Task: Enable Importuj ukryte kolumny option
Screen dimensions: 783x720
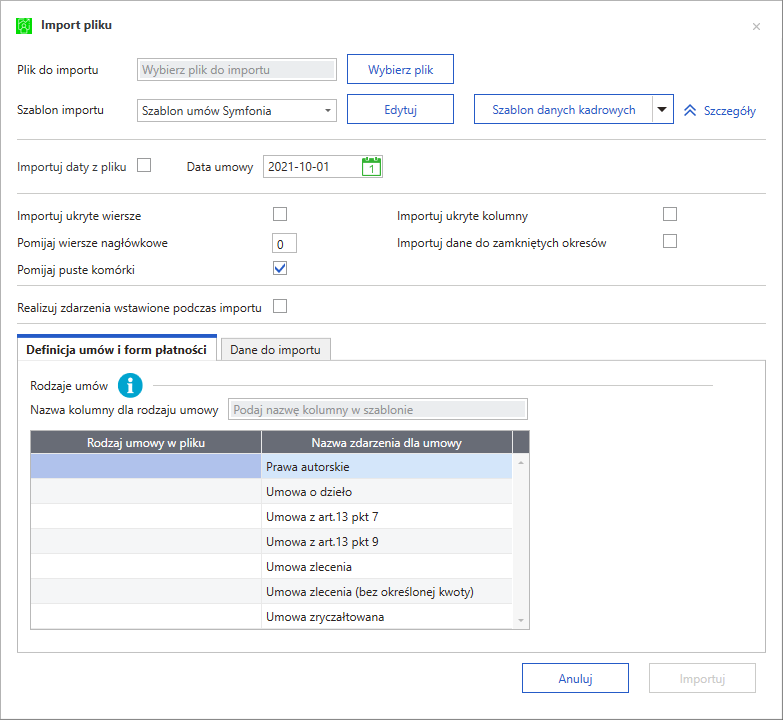Action: pos(670,214)
